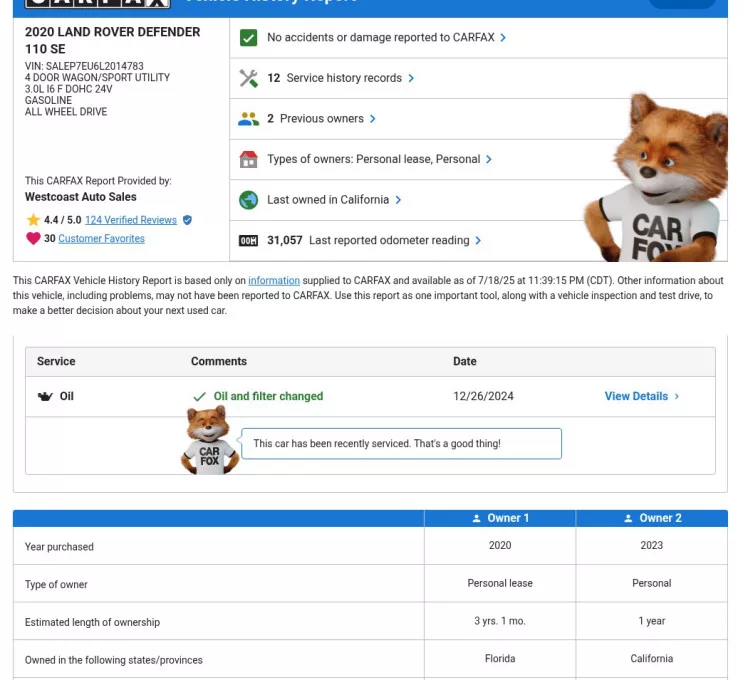Click the pink heart favorites icon
Image resolution: width=743 pixels, height=680 pixels.
coord(33,239)
